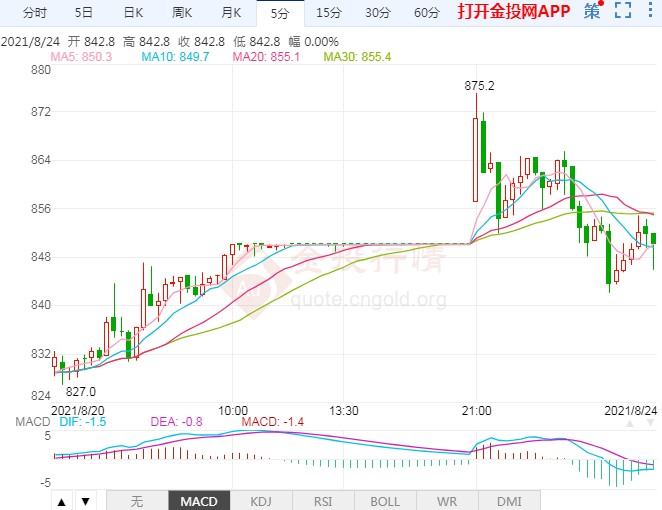Enter fullscreen chart mode
The width and height of the screenshot is (662, 510).
[623, 12]
